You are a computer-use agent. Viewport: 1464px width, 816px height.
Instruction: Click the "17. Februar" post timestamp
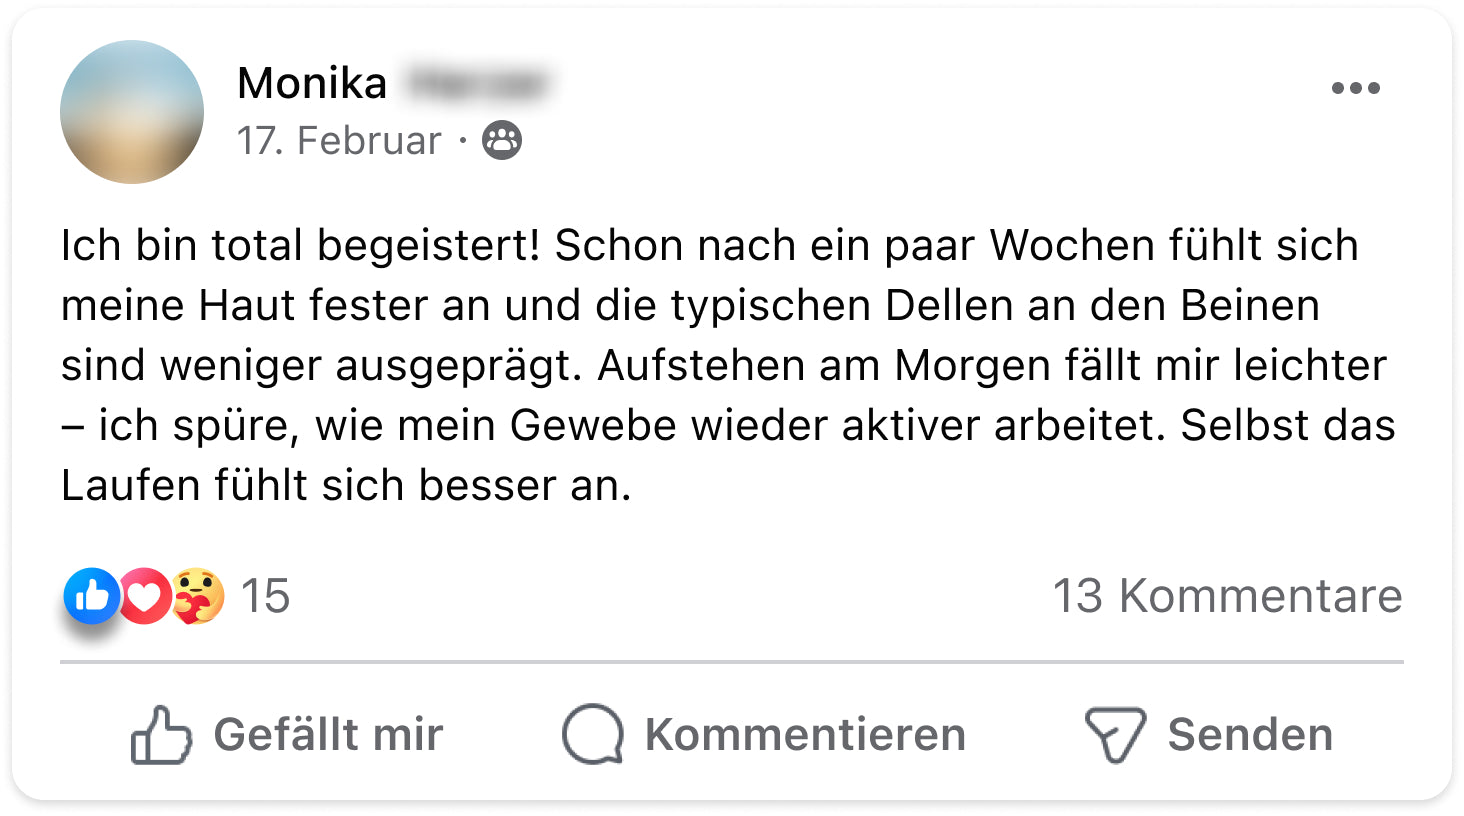point(339,141)
